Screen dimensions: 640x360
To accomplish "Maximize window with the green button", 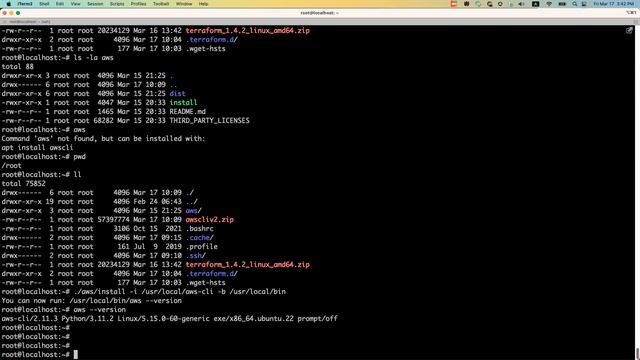I will [x=18, y=13].
